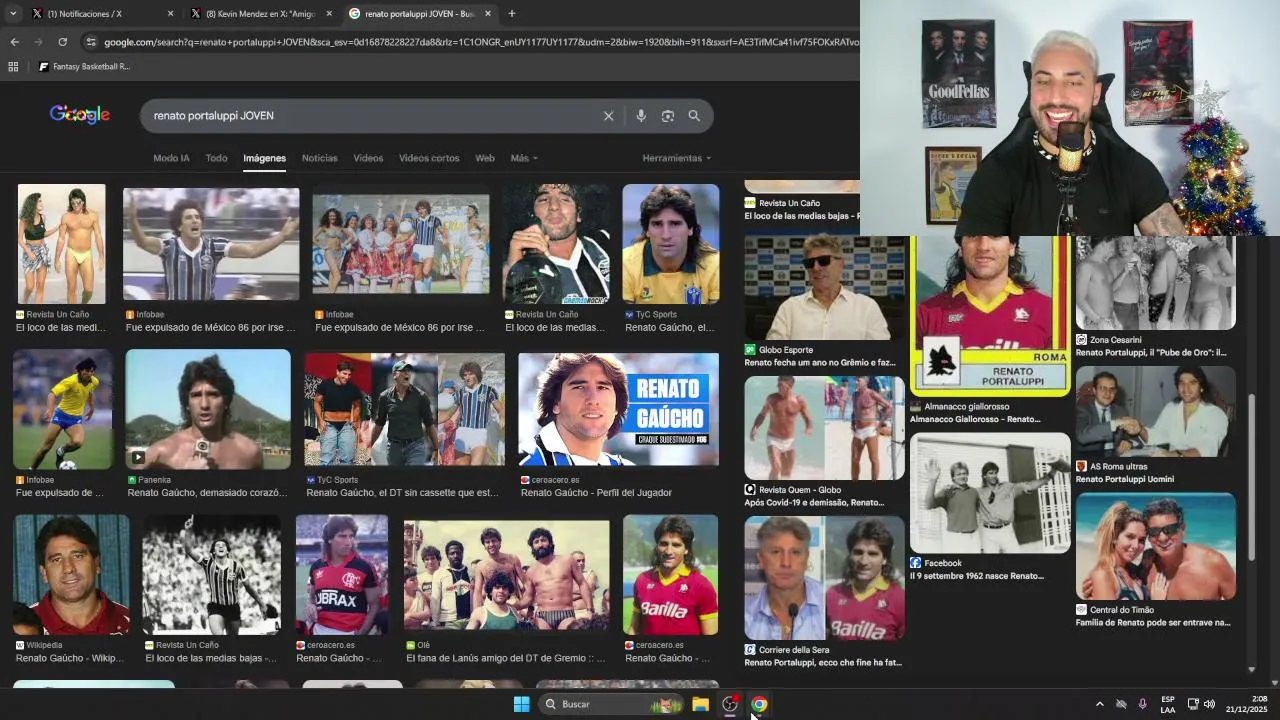The width and height of the screenshot is (1280, 720).
Task: Open the Chrome apps grid shortcut
Action: [x=13, y=67]
